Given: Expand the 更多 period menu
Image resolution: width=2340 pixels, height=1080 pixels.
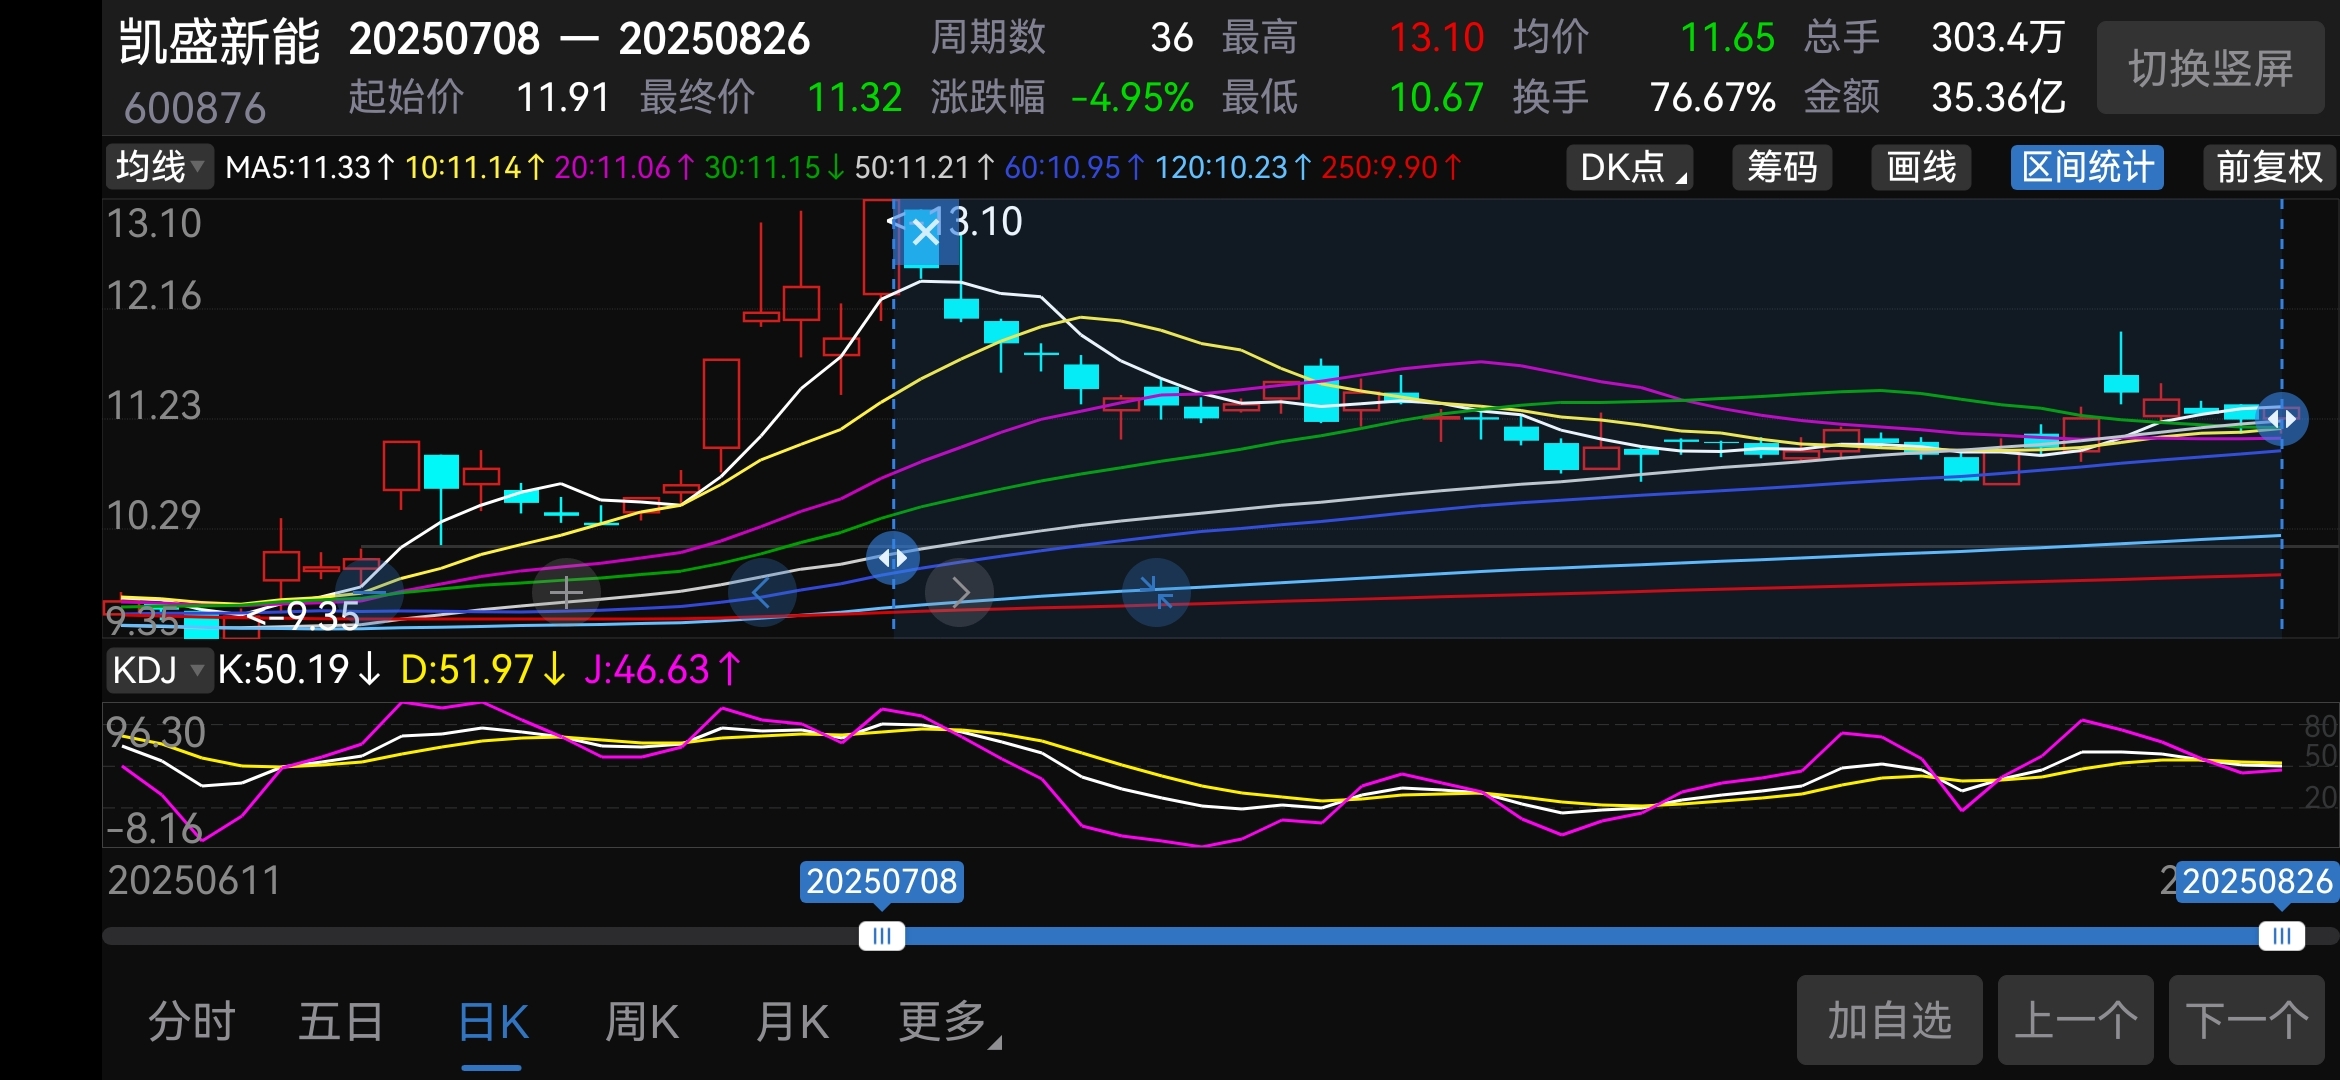Looking at the screenshot, I should (948, 1022).
